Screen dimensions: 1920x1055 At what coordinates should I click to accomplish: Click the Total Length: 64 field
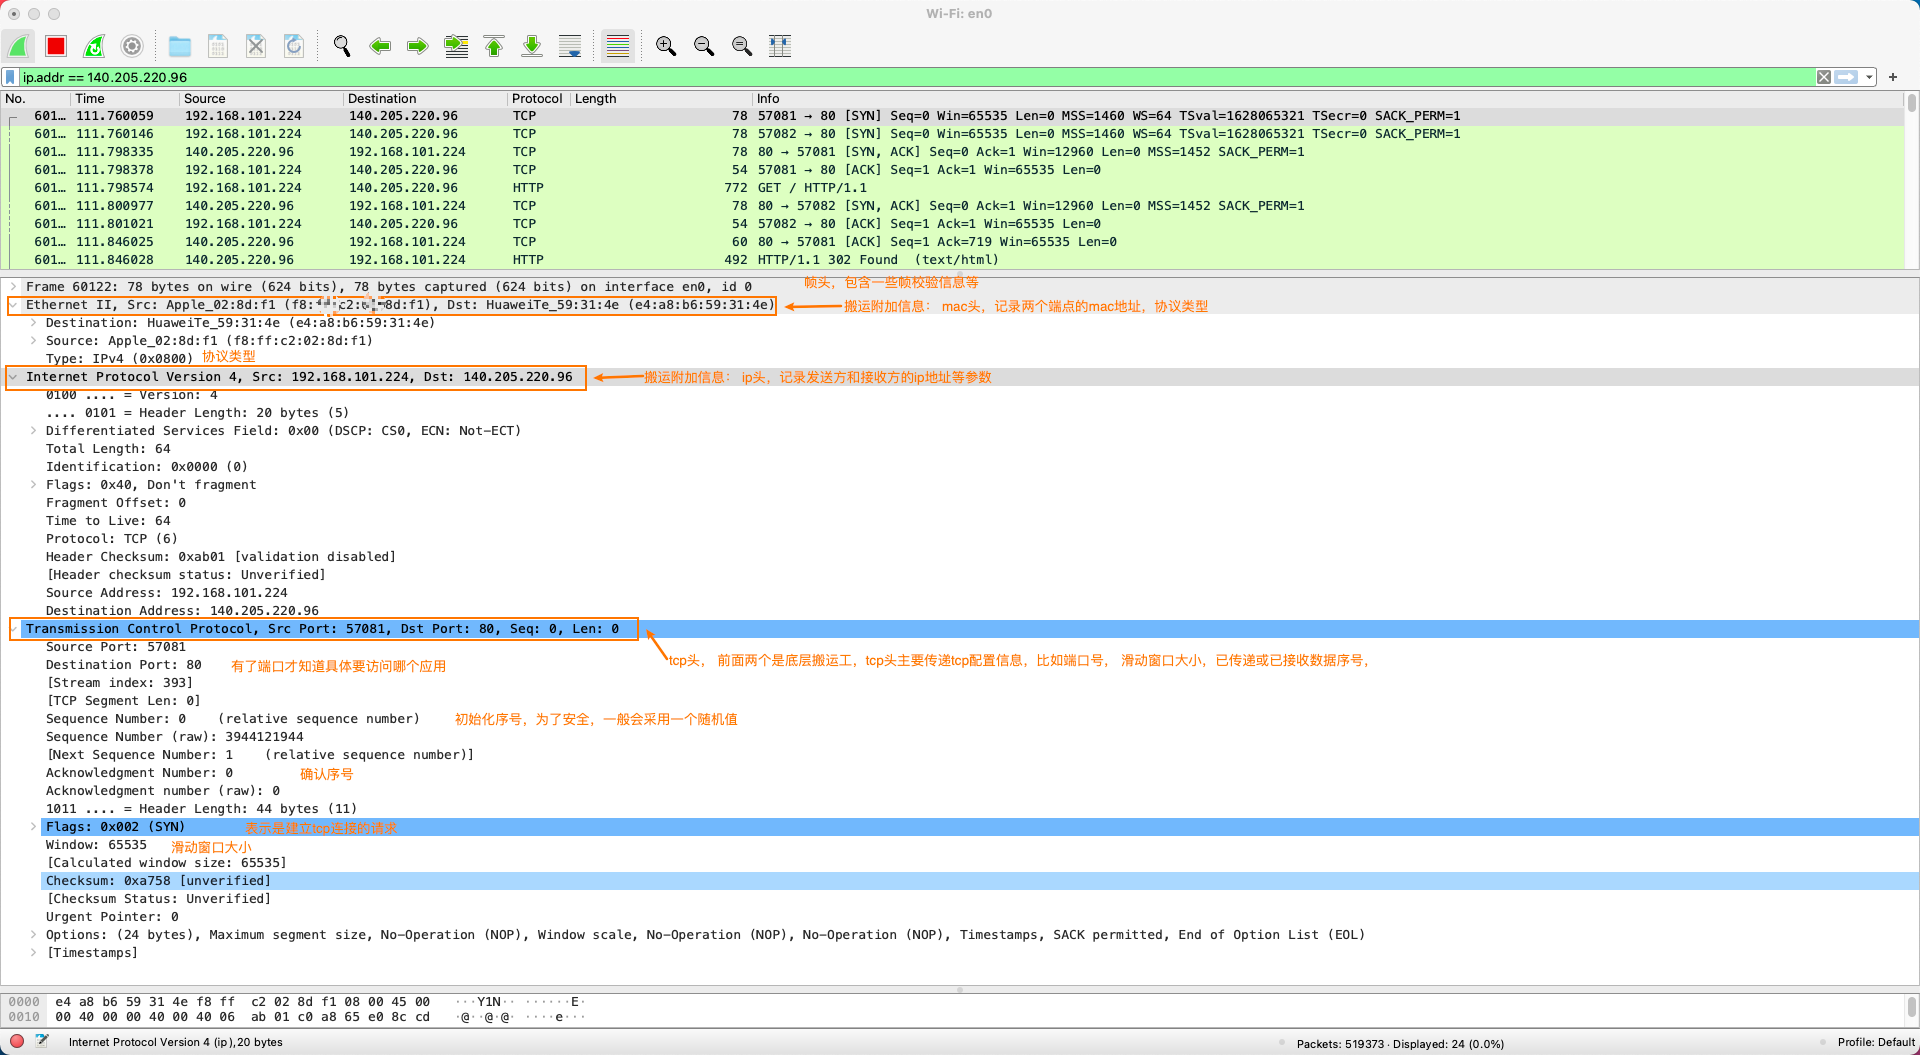point(108,449)
